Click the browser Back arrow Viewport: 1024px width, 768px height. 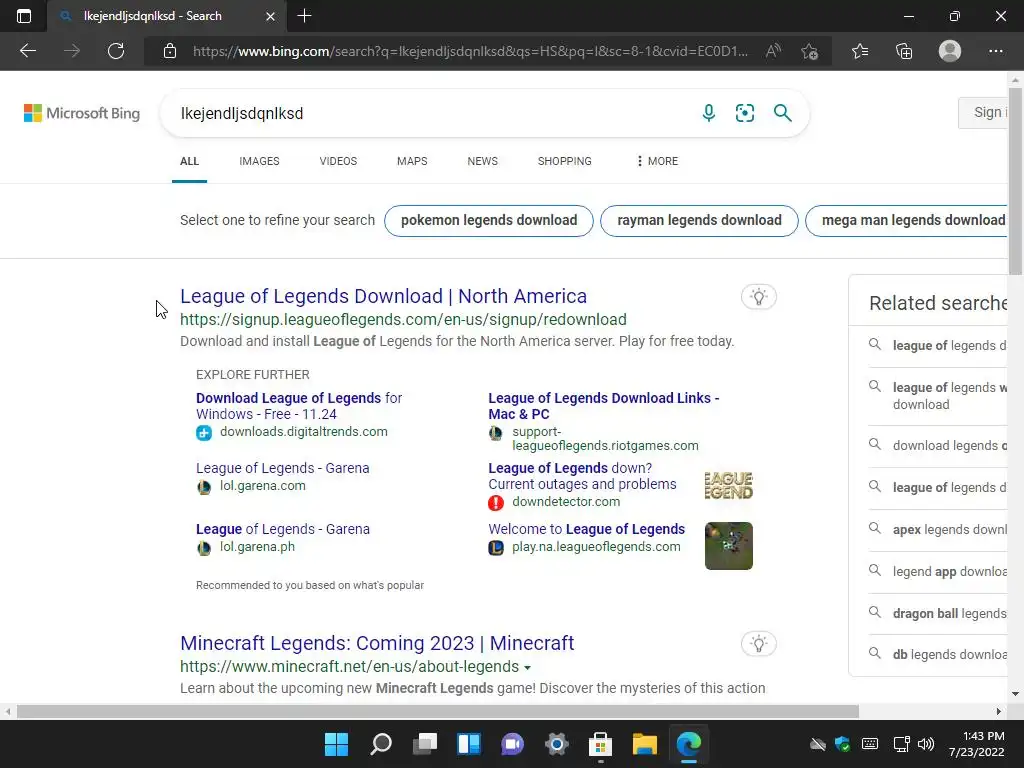tap(28, 51)
